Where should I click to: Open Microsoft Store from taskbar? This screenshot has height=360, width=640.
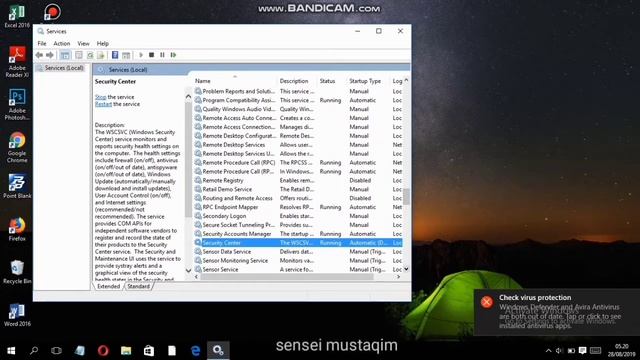click(x=149, y=351)
